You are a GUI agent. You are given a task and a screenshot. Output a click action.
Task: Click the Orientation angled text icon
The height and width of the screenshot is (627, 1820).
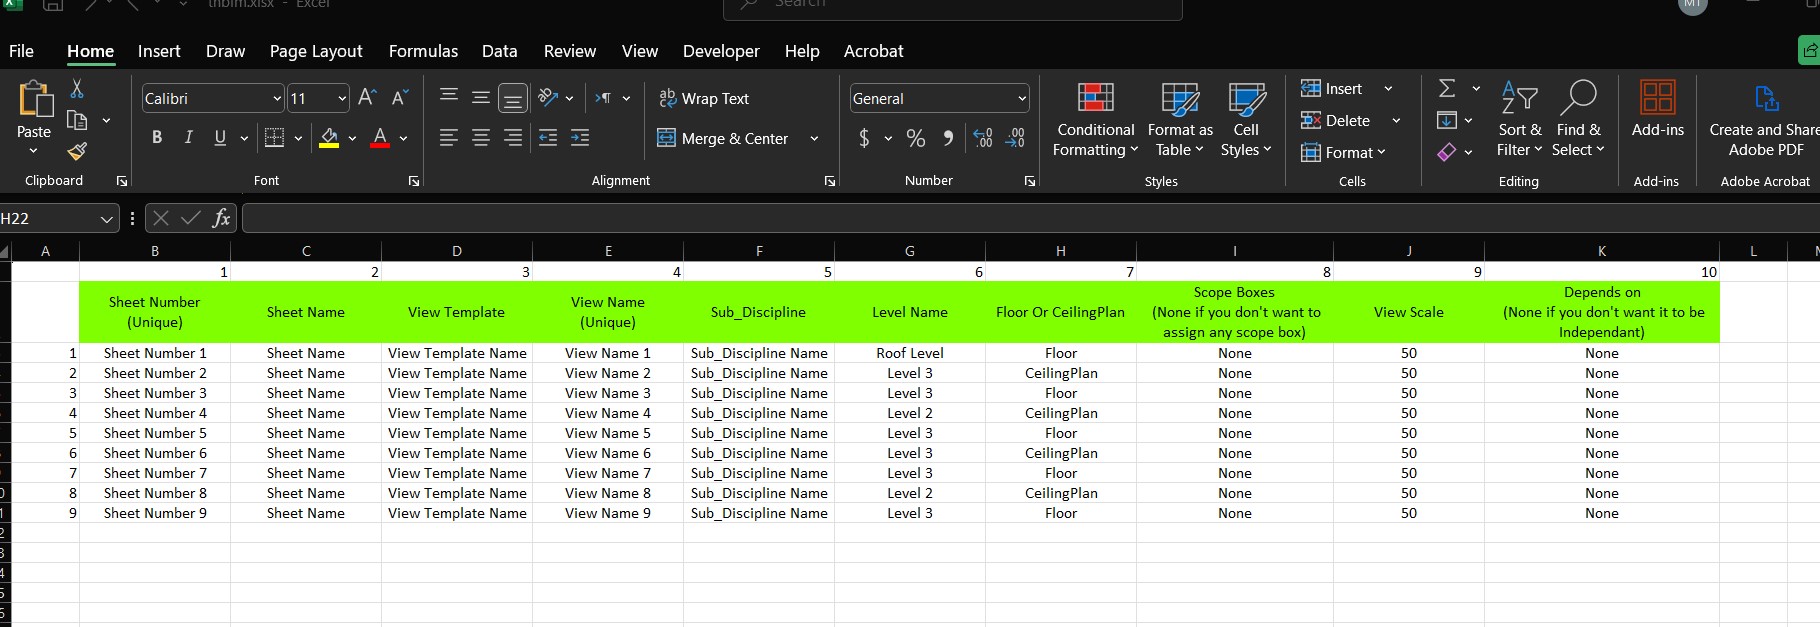pos(548,98)
